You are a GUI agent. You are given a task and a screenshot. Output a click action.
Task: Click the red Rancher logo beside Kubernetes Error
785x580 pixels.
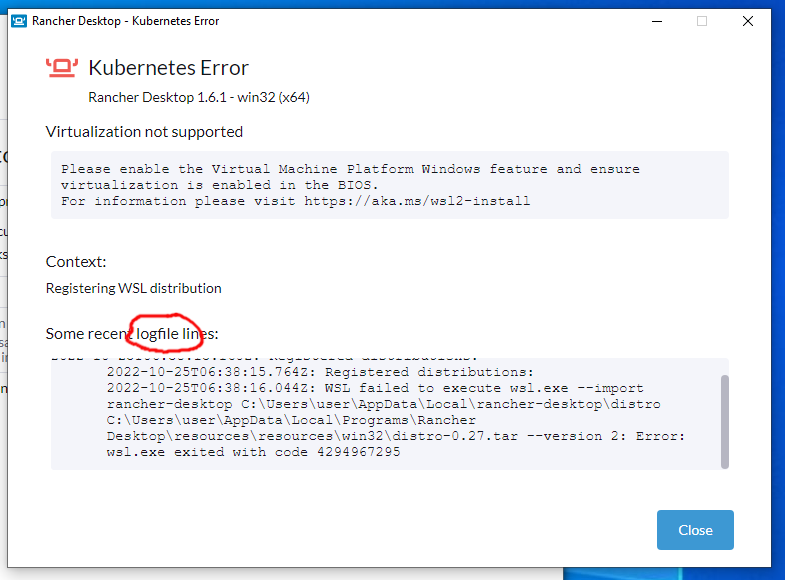[x=62, y=68]
